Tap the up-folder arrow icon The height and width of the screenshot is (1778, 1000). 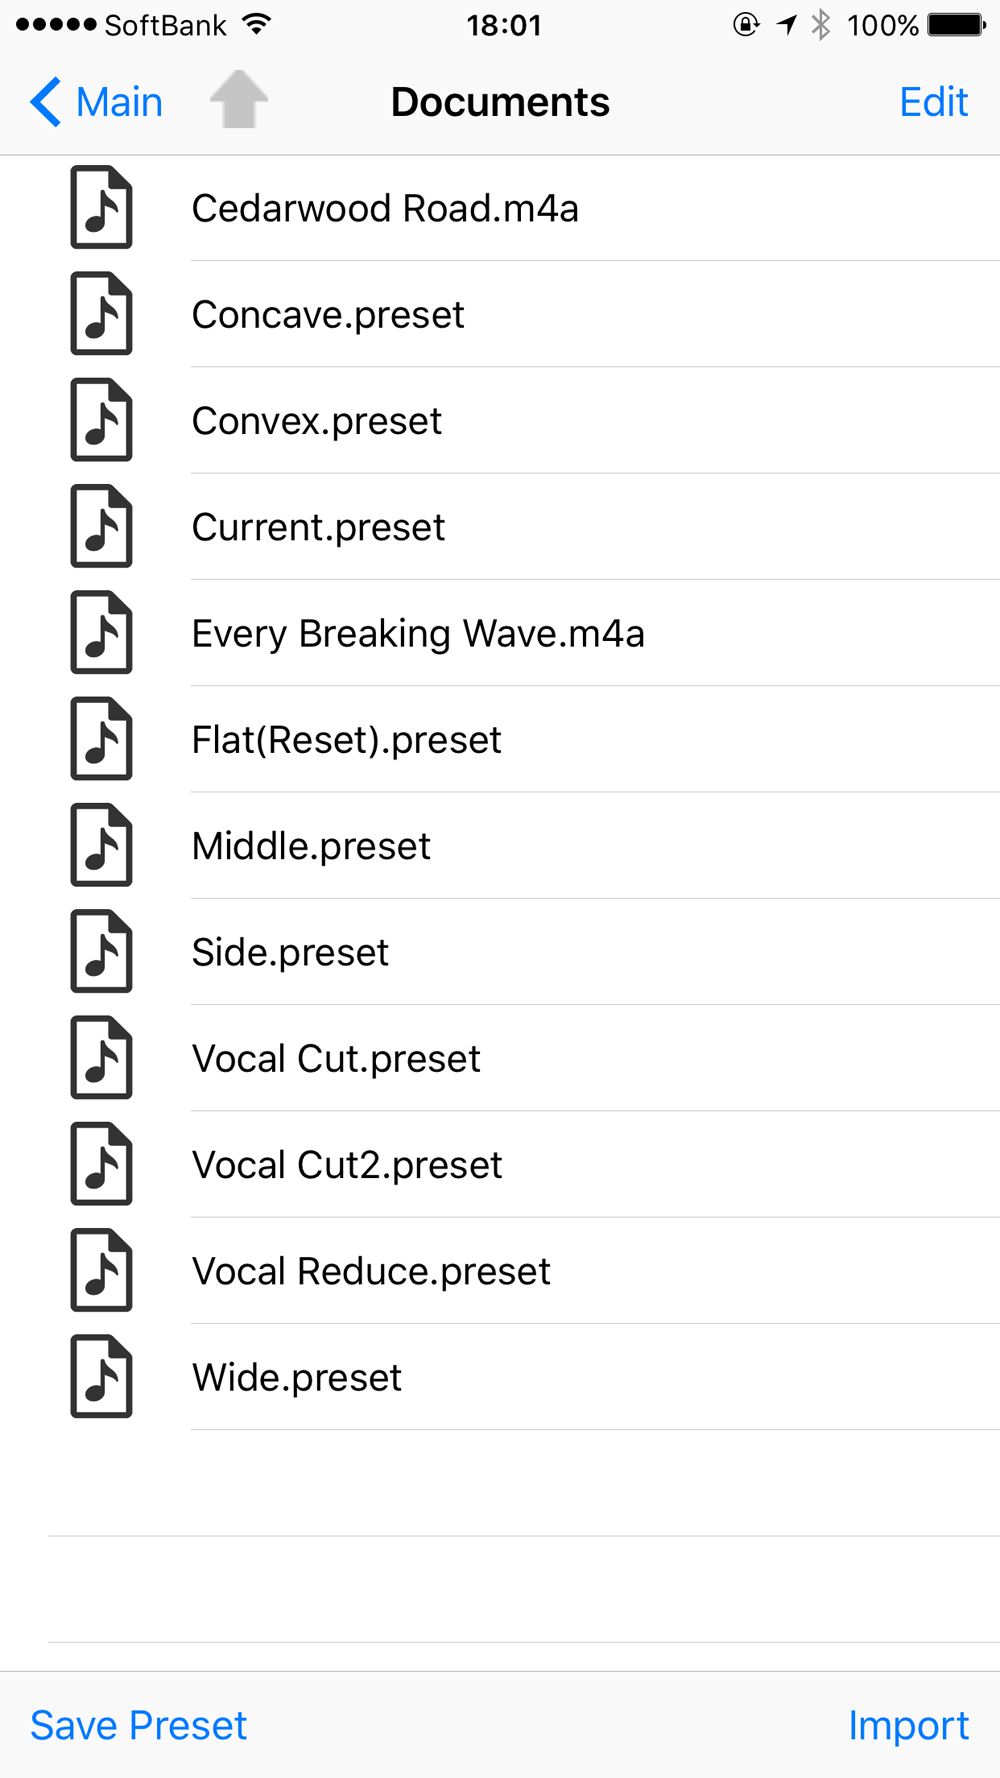[x=239, y=100]
